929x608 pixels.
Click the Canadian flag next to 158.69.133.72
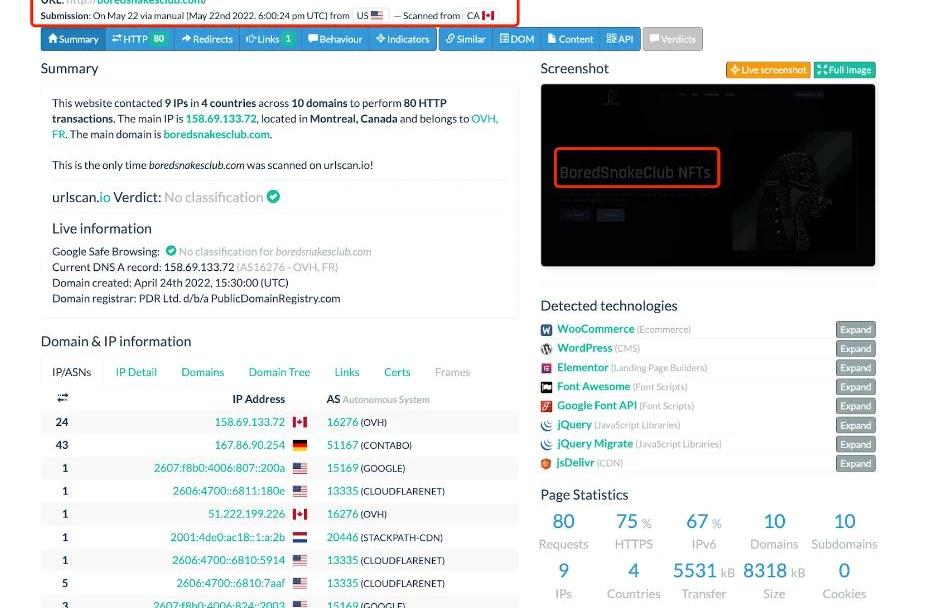click(299, 422)
